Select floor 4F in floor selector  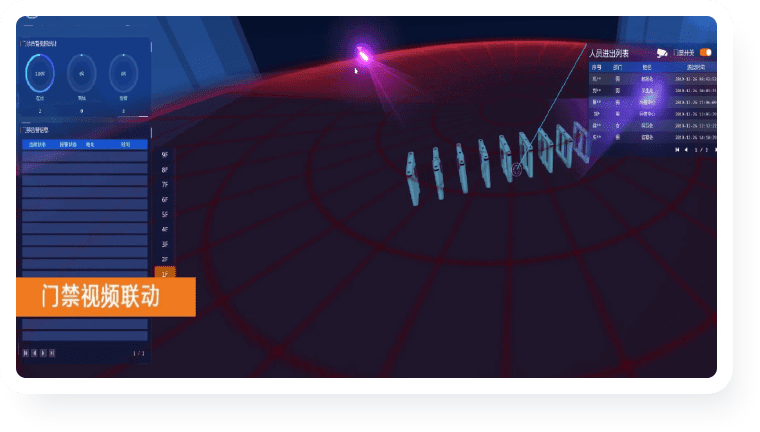click(165, 229)
